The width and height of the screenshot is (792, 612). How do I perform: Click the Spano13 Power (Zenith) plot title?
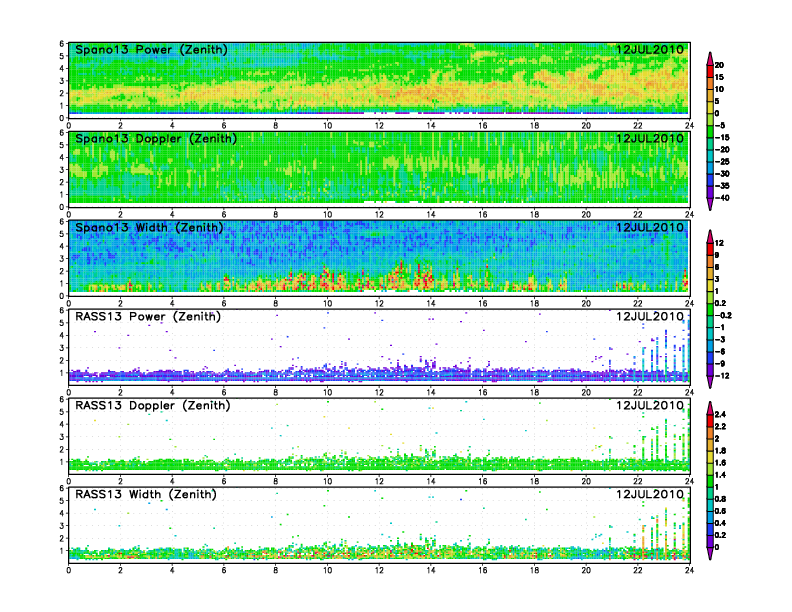151,49
